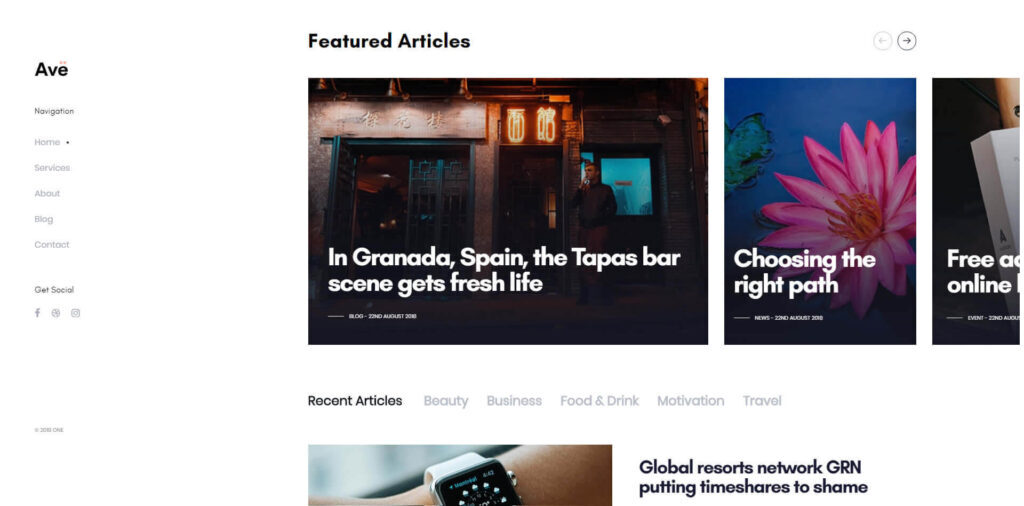The image size is (1024, 506).
Task: Switch to the Beauty tab
Action: pyautogui.click(x=446, y=401)
